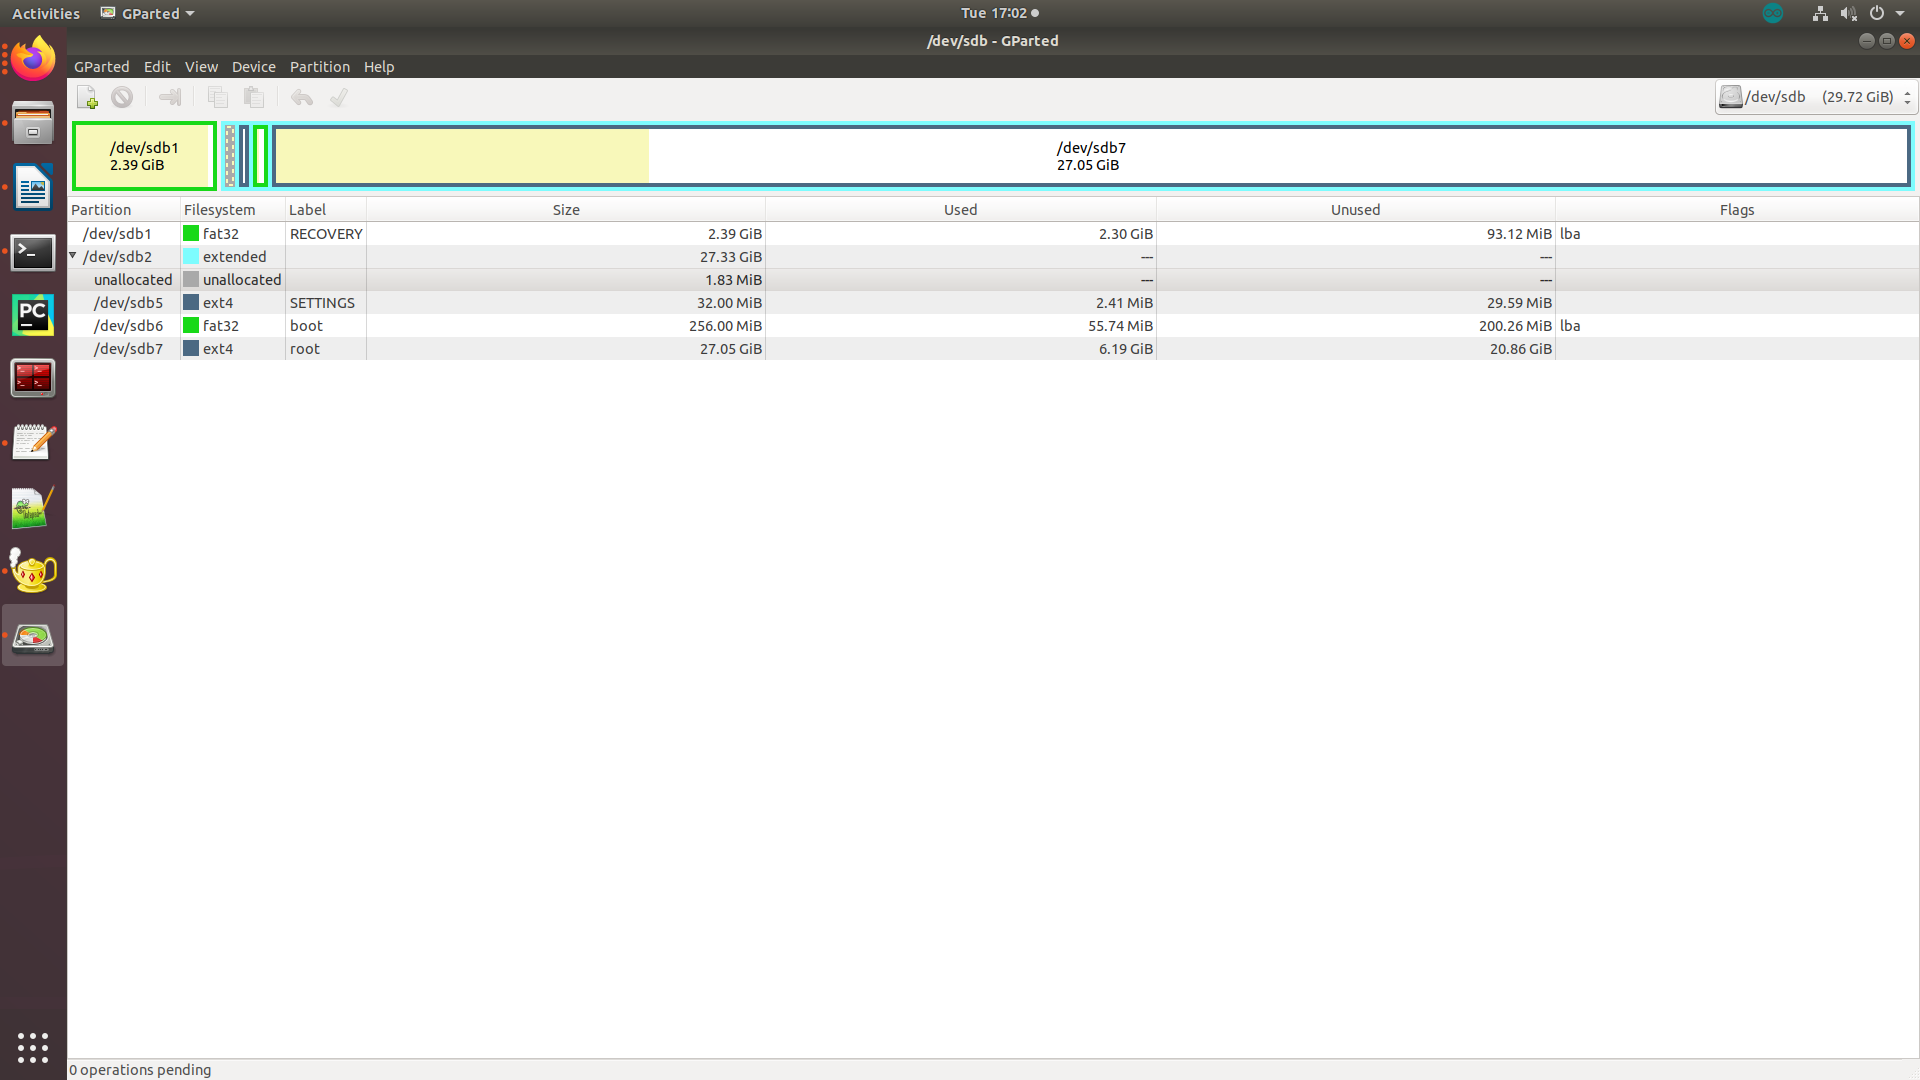Viewport: 1920px width, 1080px height.
Task: Open the system power menu in top bar
Action: (1878, 13)
